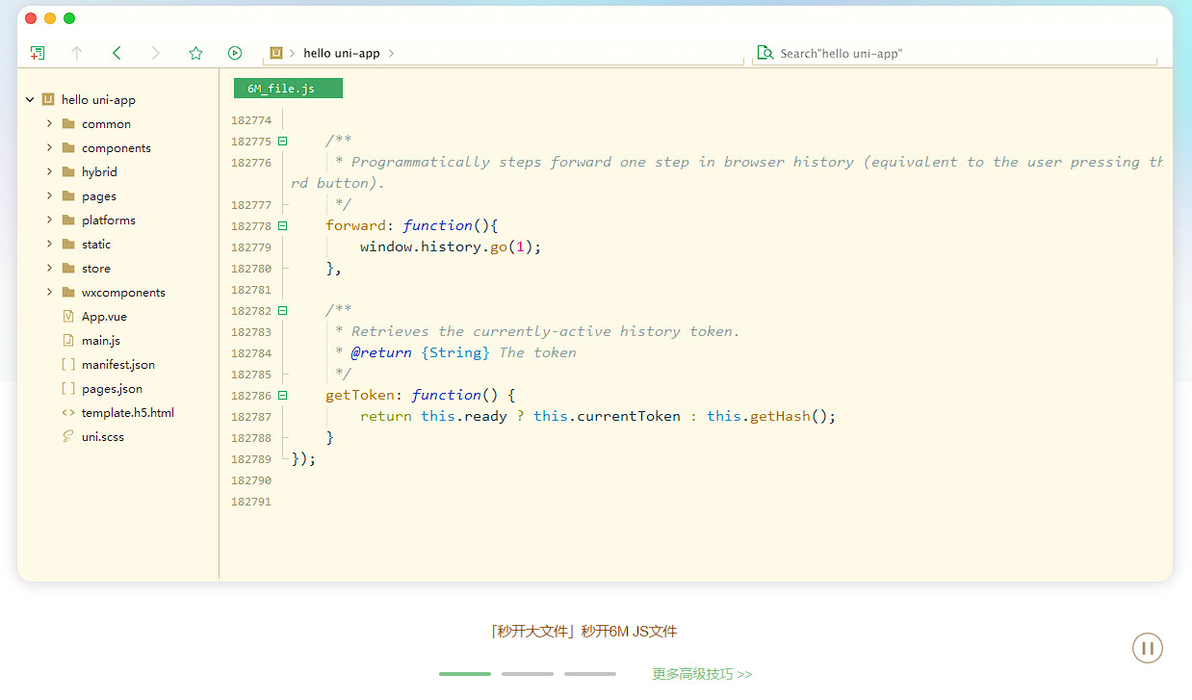Click the style icon of uni.scss
1192x700 pixels.
[68, 436]
